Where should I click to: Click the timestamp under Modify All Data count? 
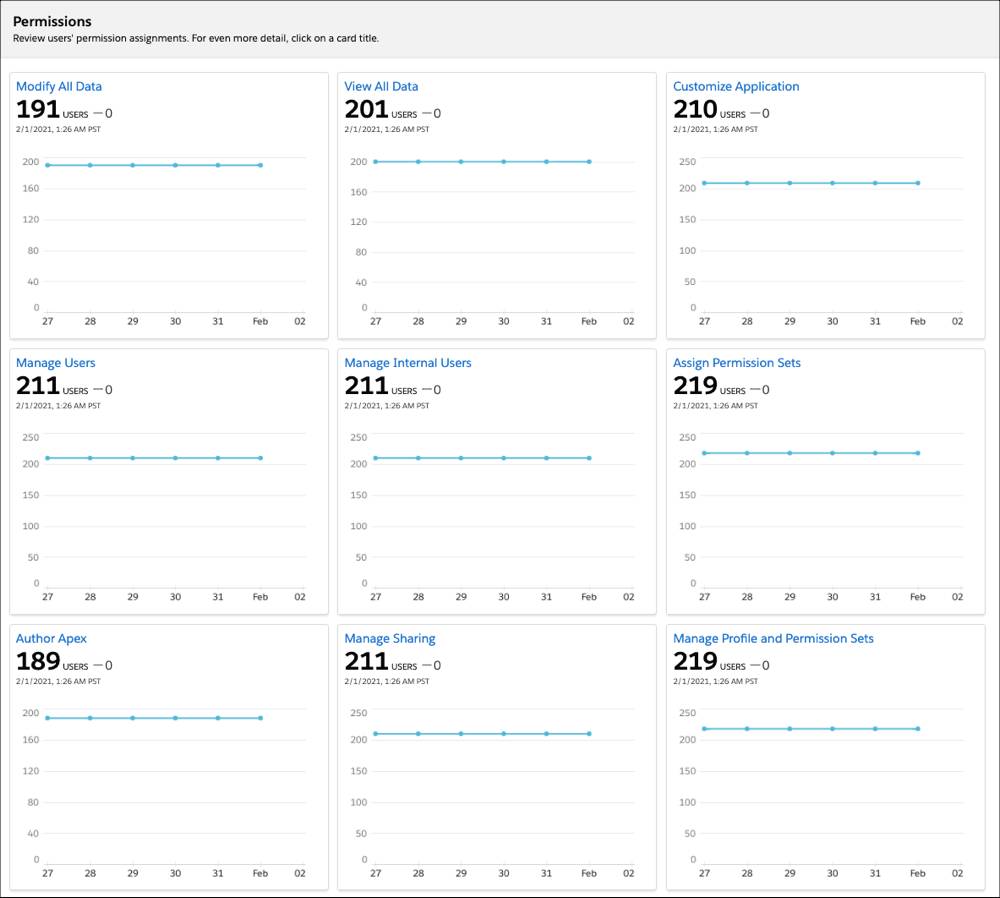coord(58,129)
